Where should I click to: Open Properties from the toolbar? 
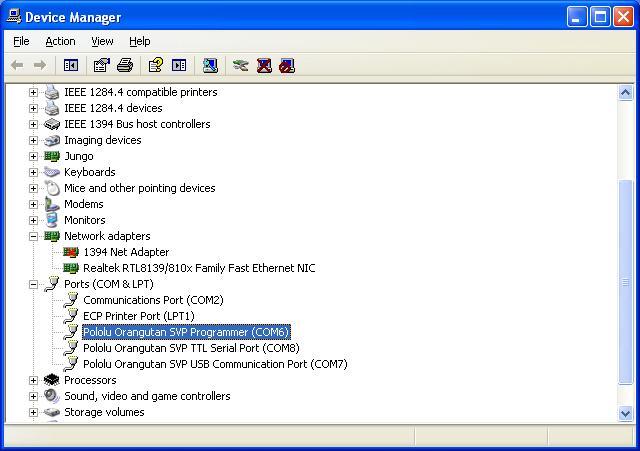pyautogui.click(x=101, y=65)
